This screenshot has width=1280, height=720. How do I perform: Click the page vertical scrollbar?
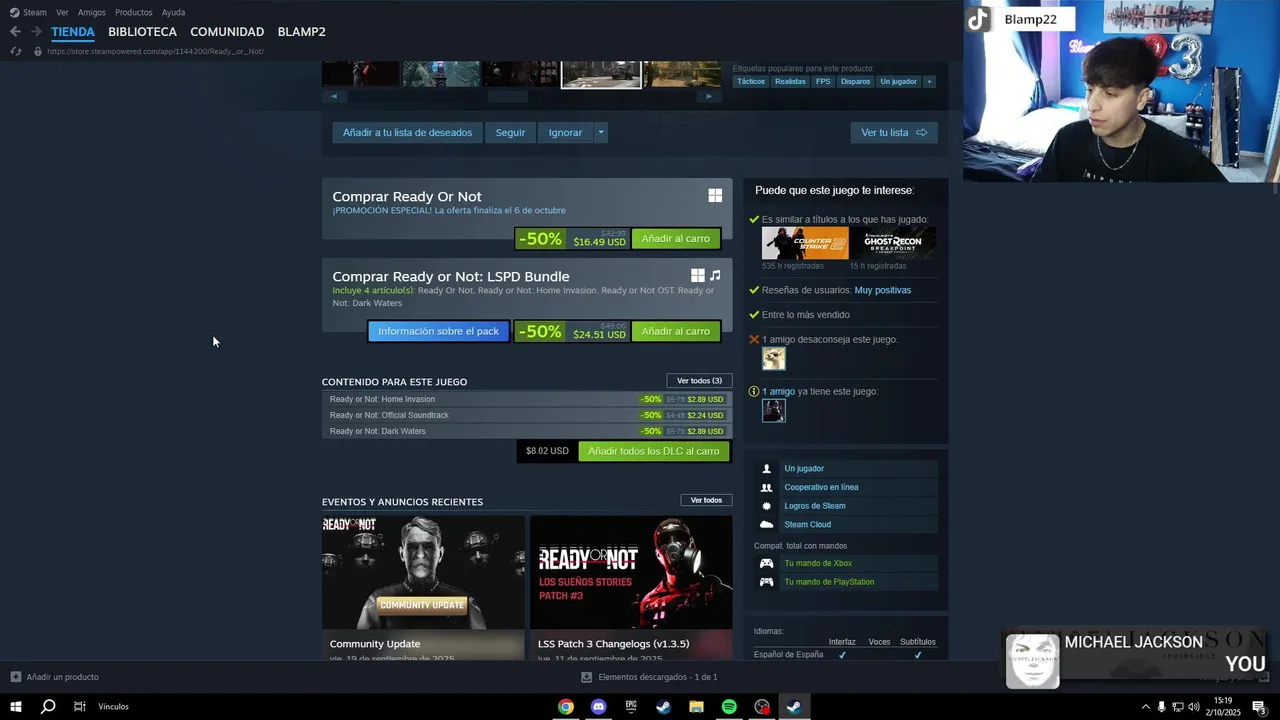(1275, 190)
